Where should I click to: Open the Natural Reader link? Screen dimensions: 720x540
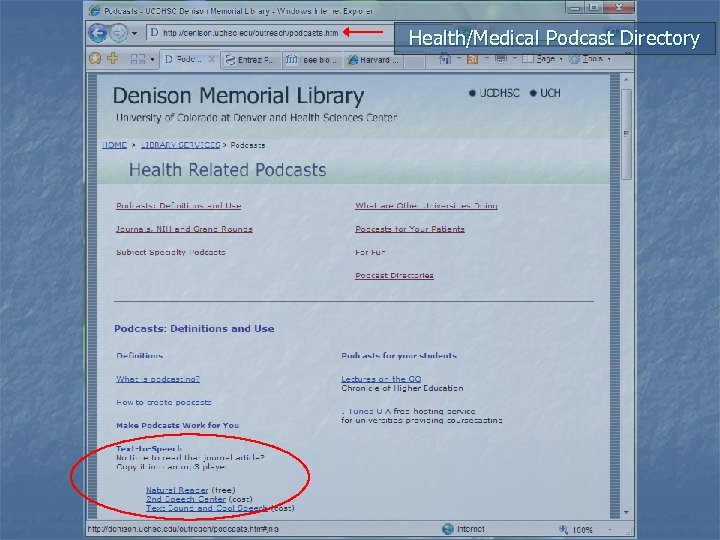[177, 490]
